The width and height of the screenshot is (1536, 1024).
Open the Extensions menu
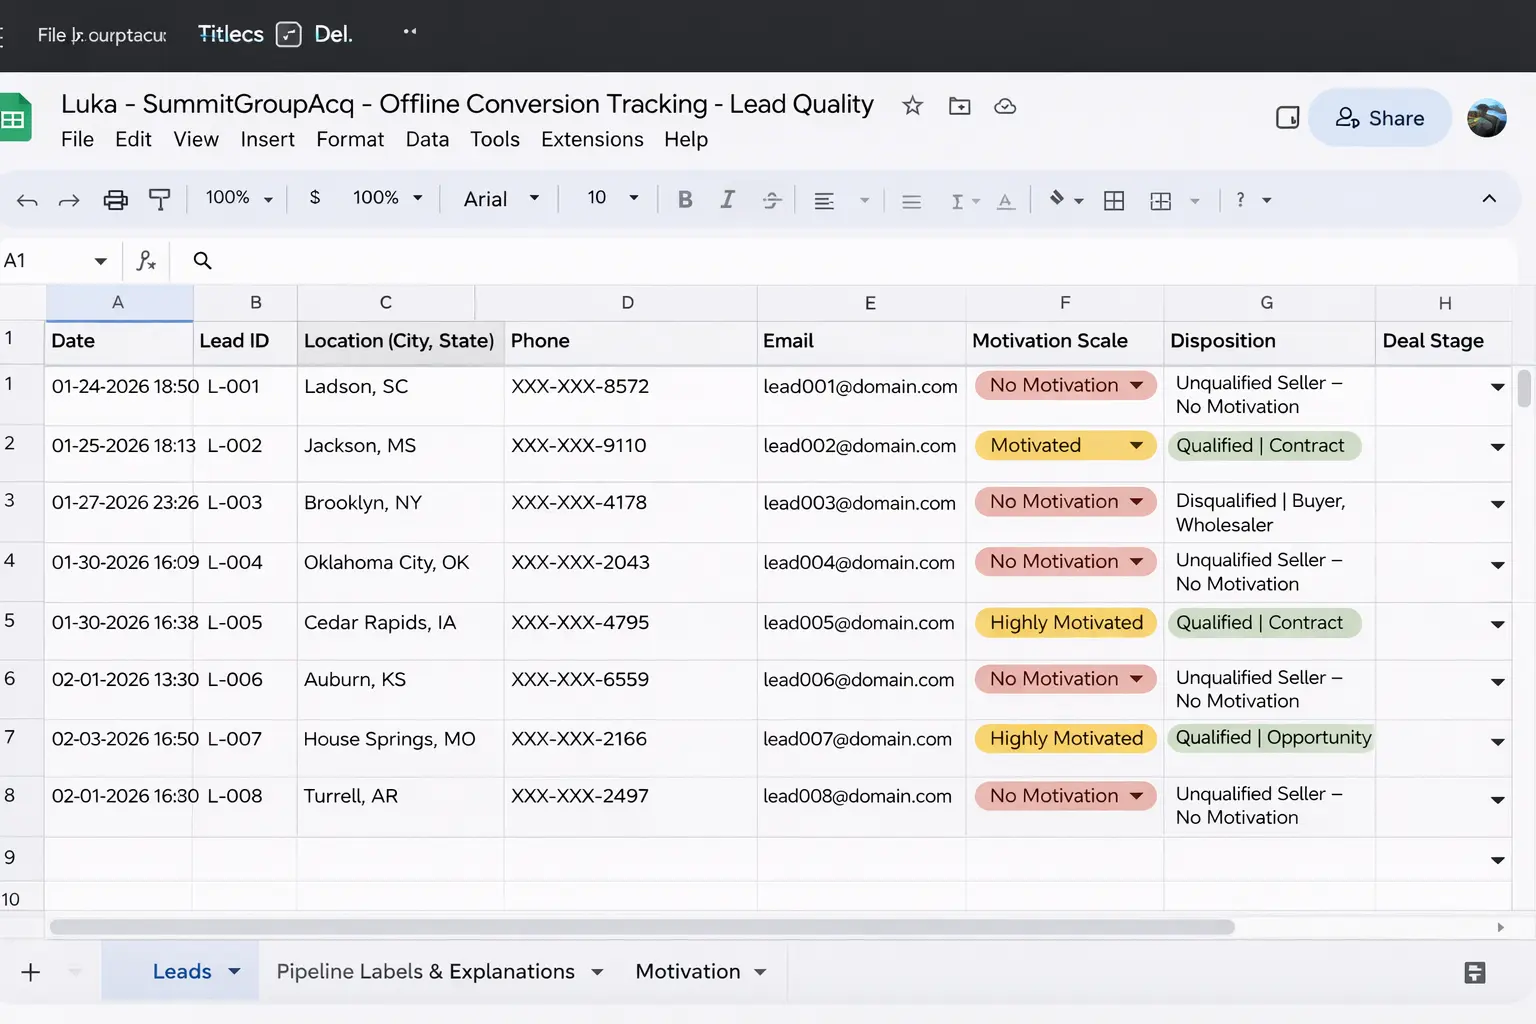(592, 140)
